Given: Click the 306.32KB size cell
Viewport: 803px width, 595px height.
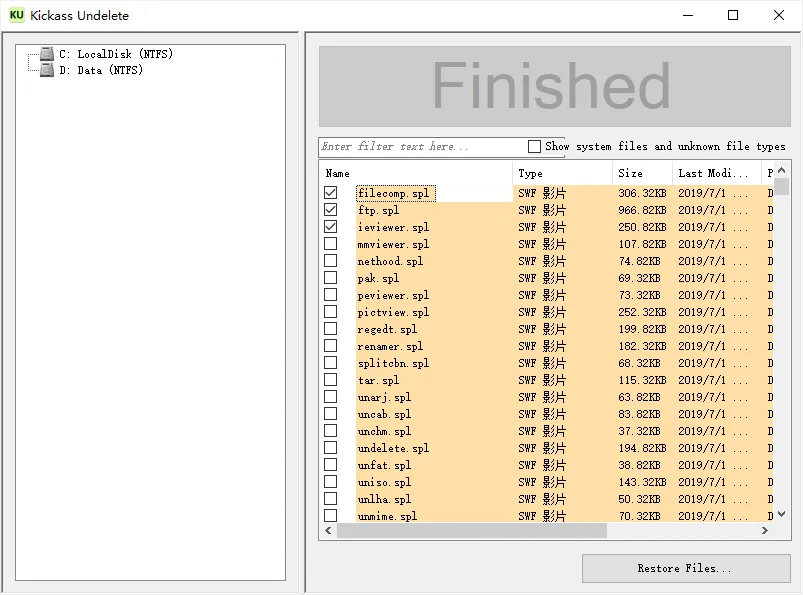Looking at the screenshot, I should pyautogui.click(x=642, y=193).
